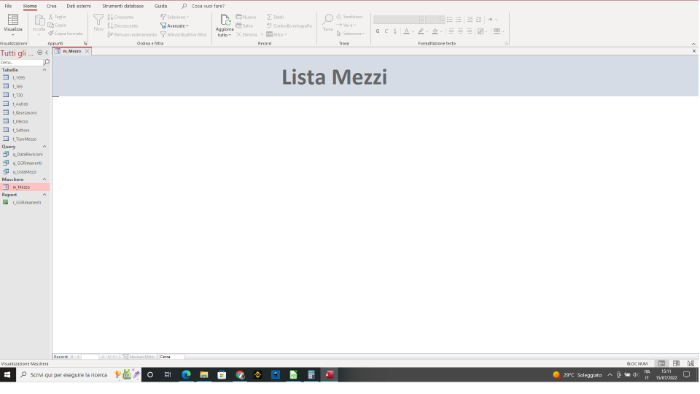Open the Visualizza dropdown arrow

coord(13,35)
